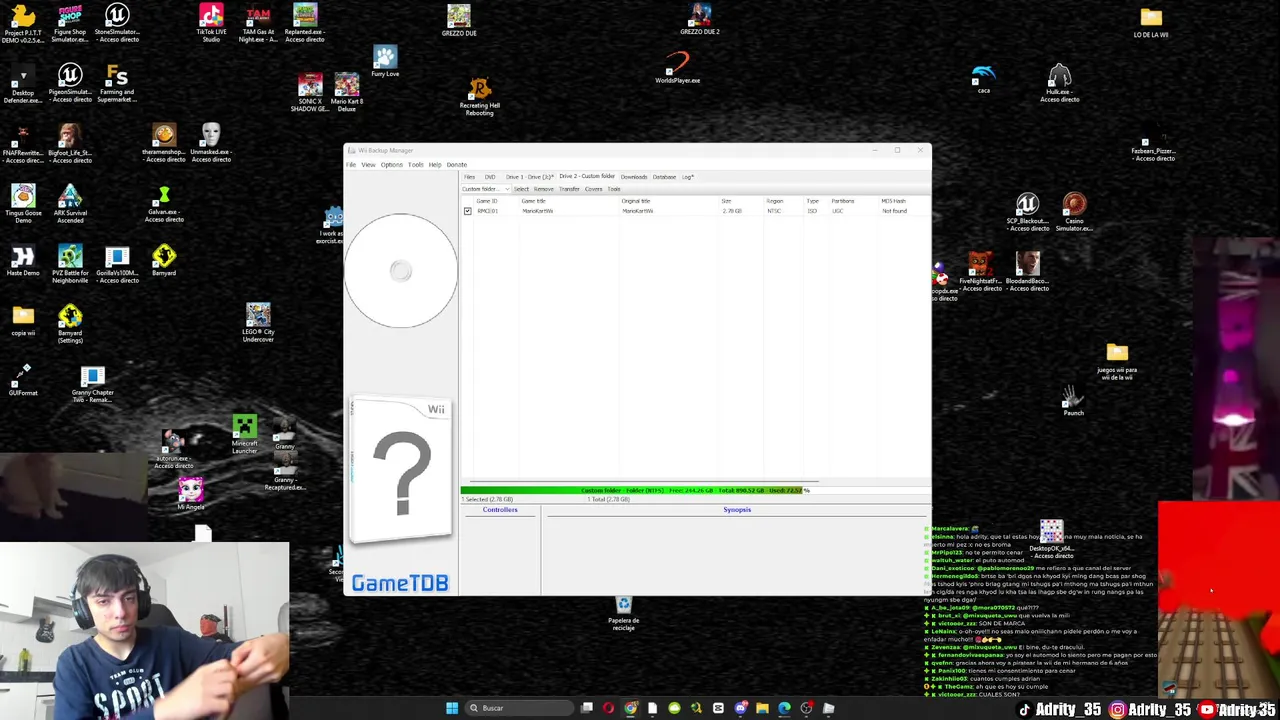1280x720 pixels.
Task: Open the Minecraft Launcher desktop icon
Action: point(245,435)
